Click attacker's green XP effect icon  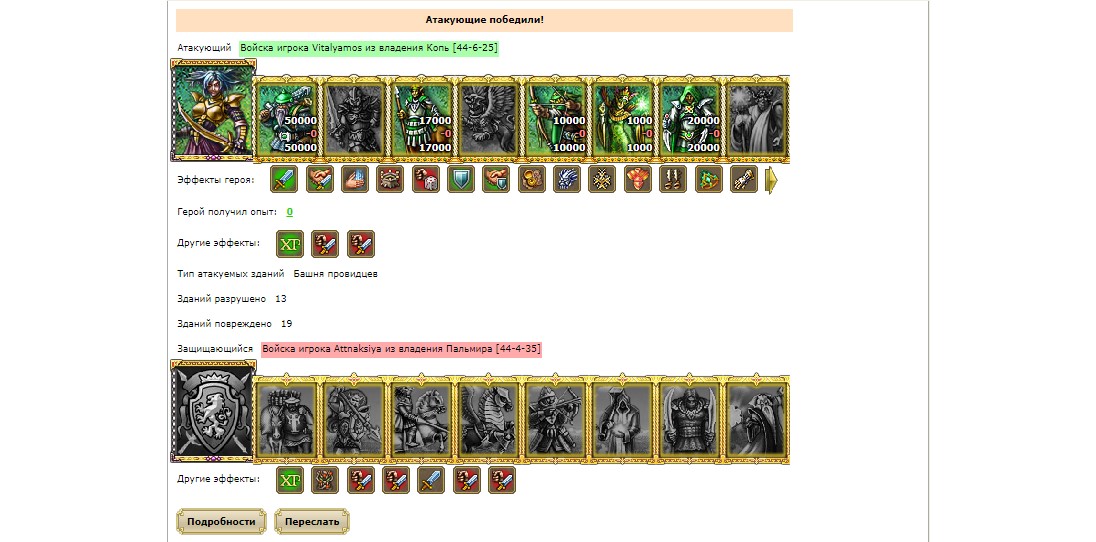[290, 244]
